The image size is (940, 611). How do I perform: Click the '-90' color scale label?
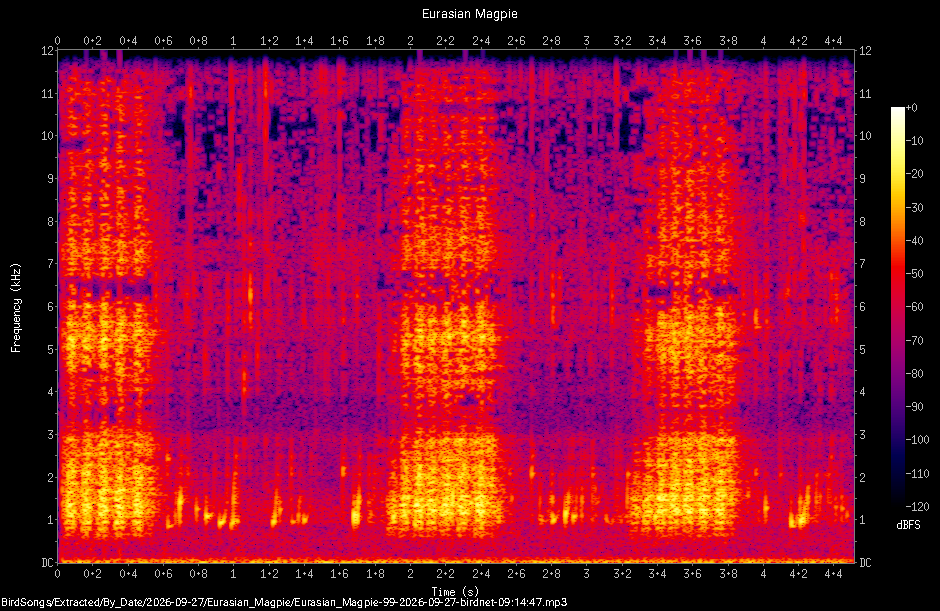click(915, 407)
